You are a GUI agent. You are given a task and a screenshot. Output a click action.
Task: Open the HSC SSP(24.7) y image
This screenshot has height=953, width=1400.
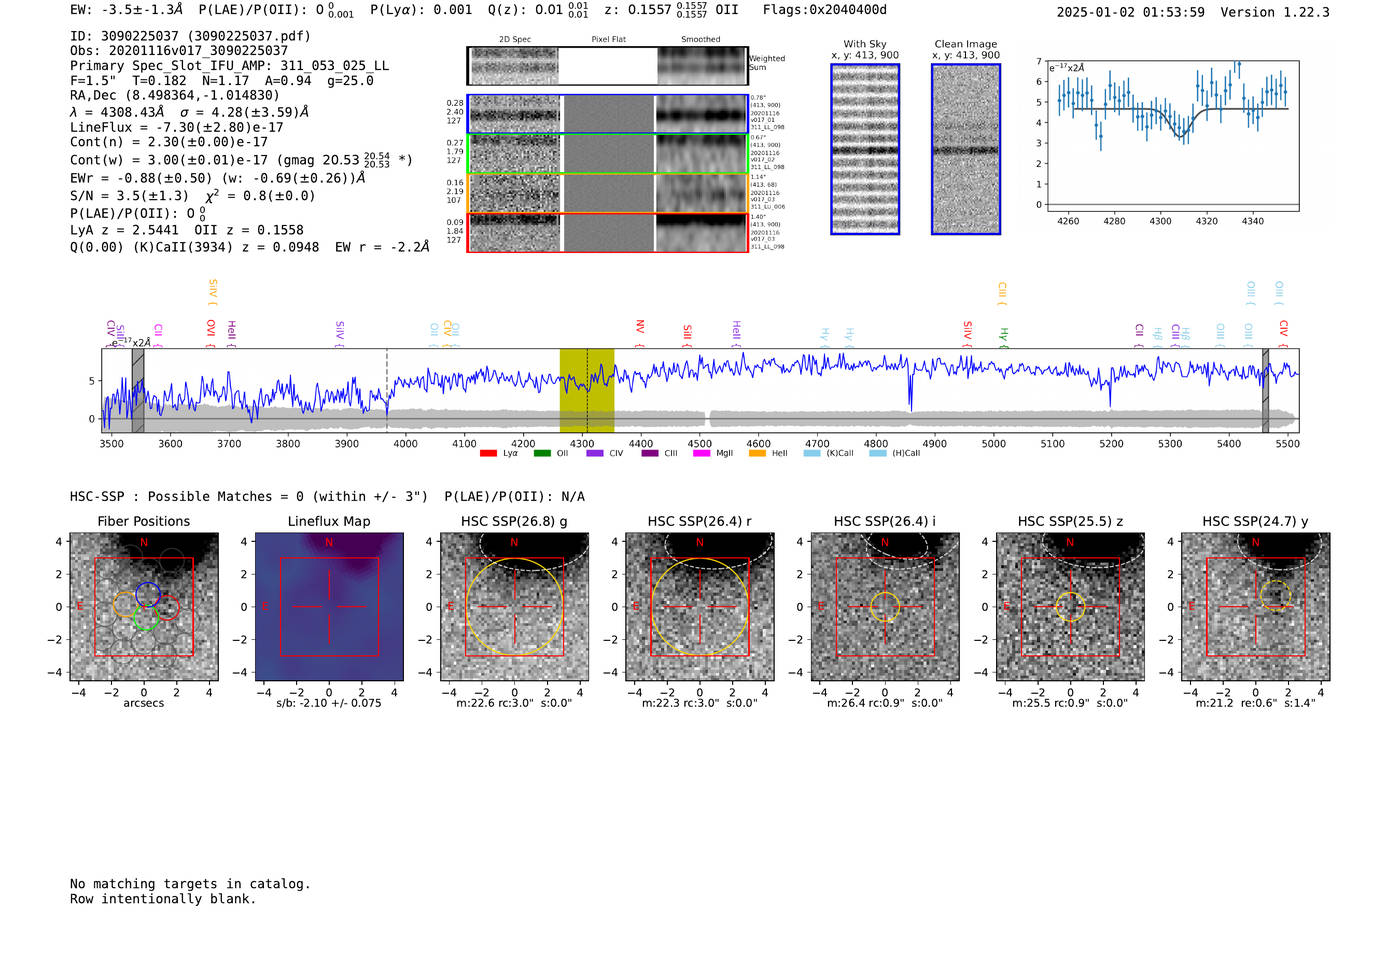pyautogui.click(x=1256, y=607)
